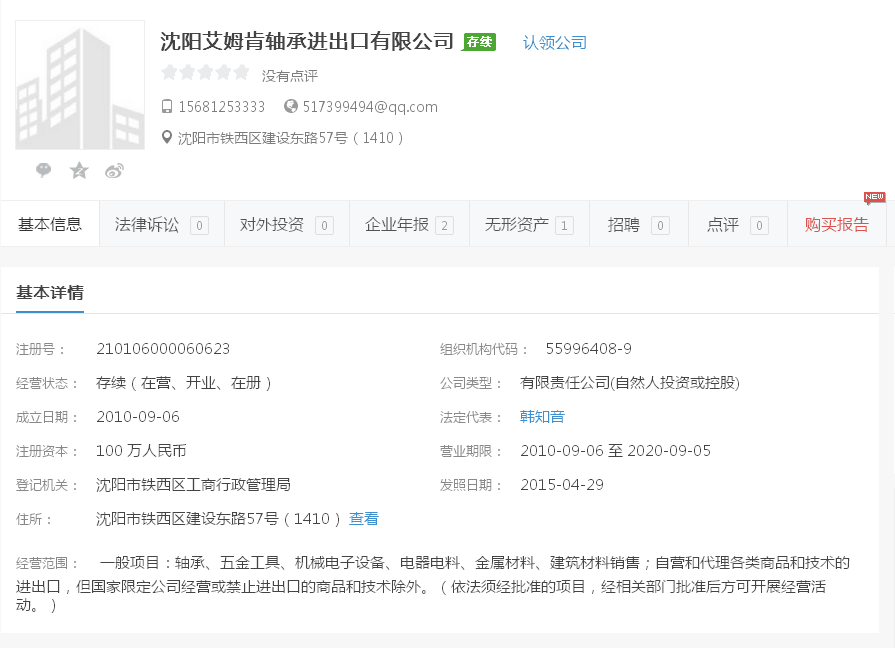Click 查看 link next to address
The height and width of the screenshot is (648, 895).
[364, 519]
